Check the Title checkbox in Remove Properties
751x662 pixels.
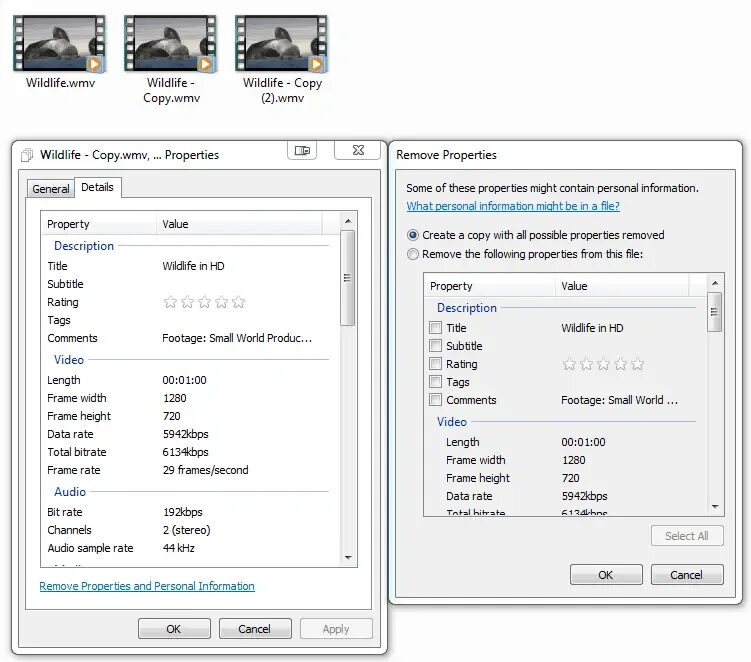pos(435,328)
